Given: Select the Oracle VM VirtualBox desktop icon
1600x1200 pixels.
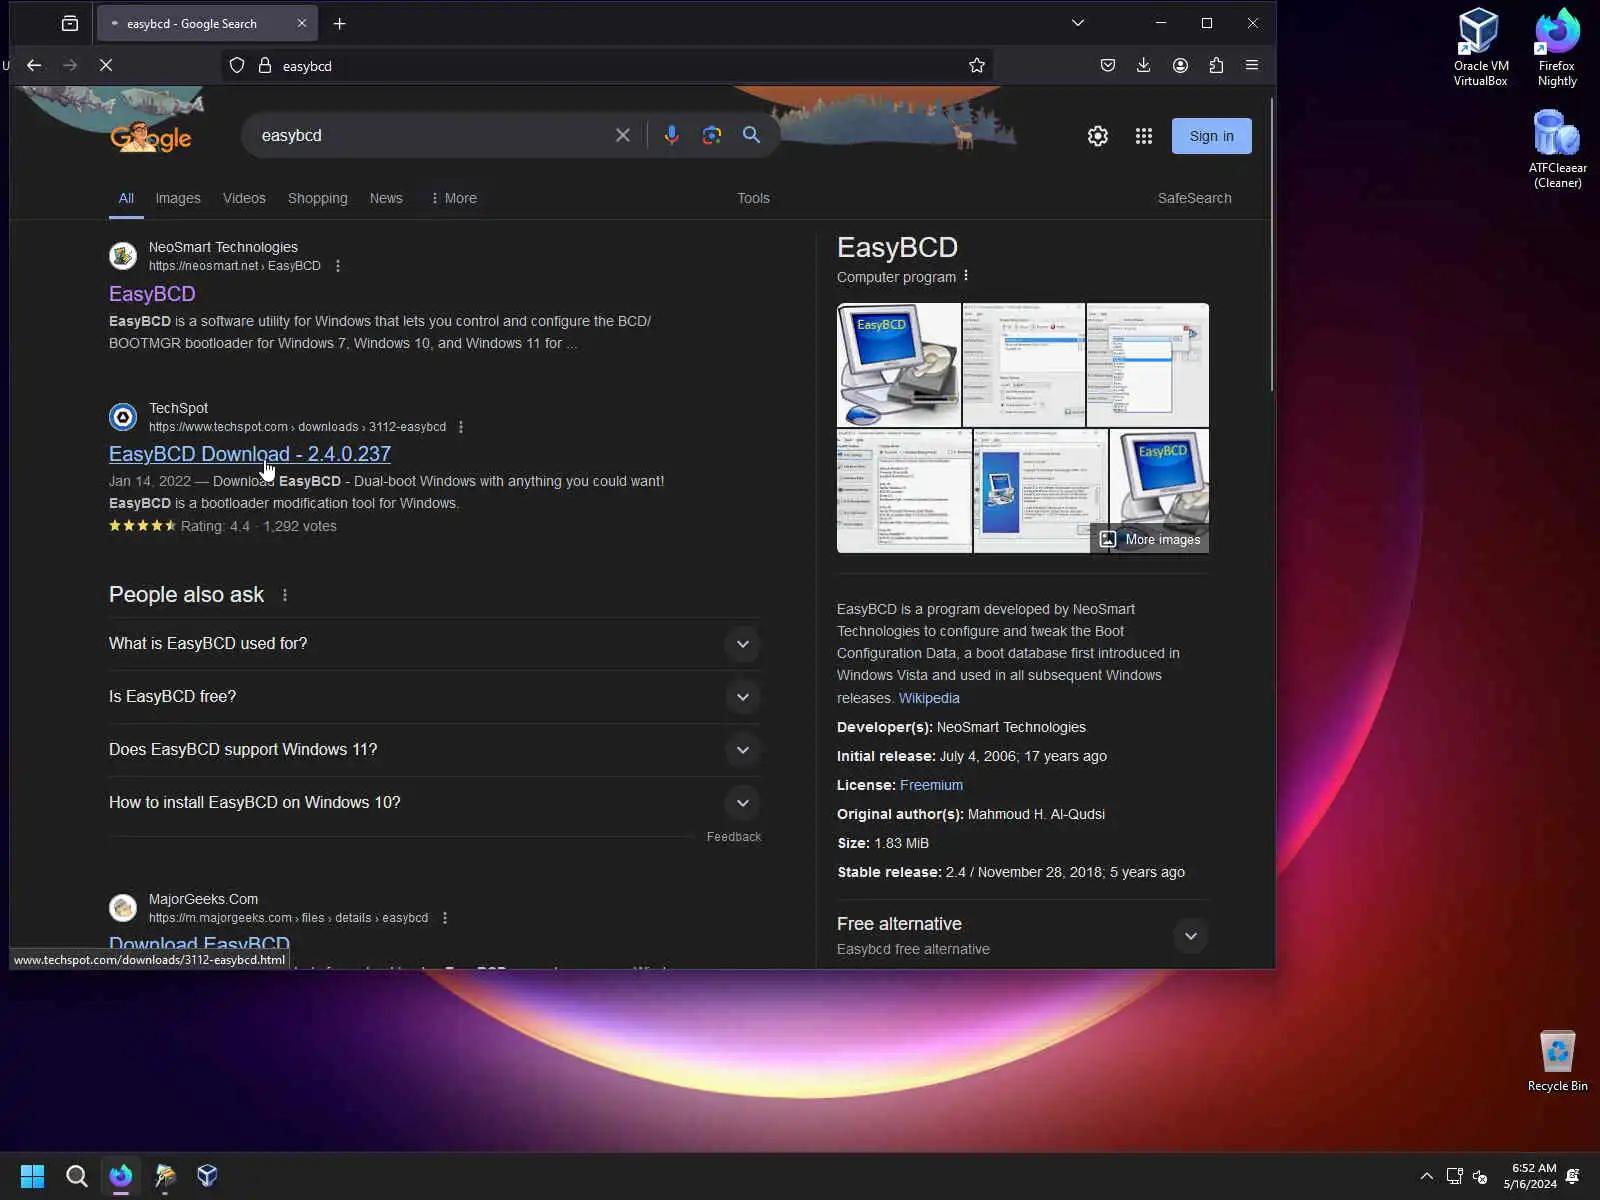Looking at the screenshot, I should tap(1480, 47).
